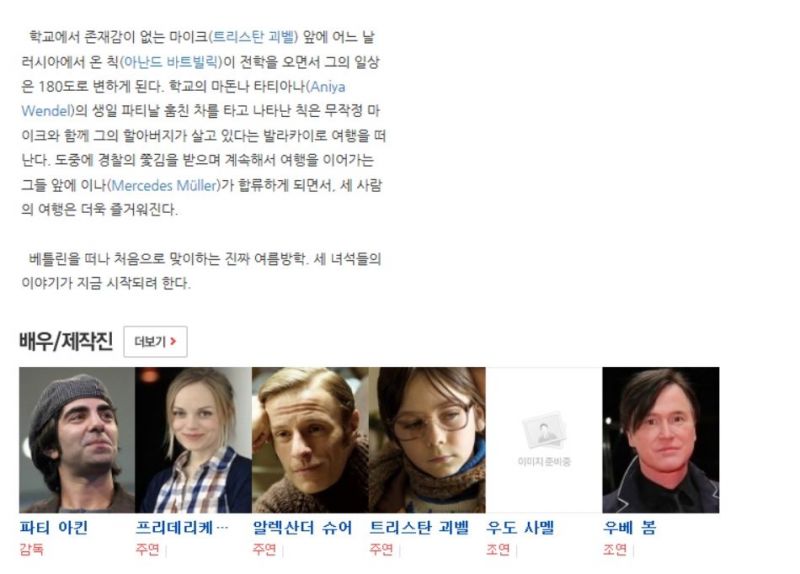800x574 pixels.
Task: Open 우베 봄's portrait thumbnail
Action: tap(661, 440)
